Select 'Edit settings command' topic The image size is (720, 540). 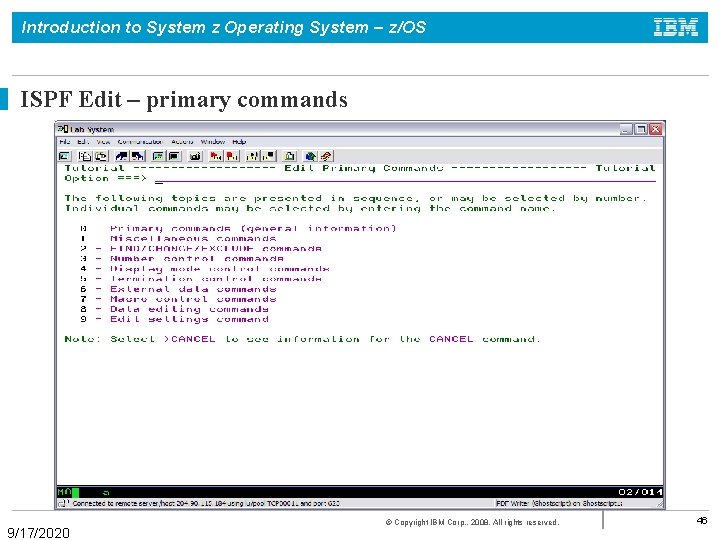[189, 319]
